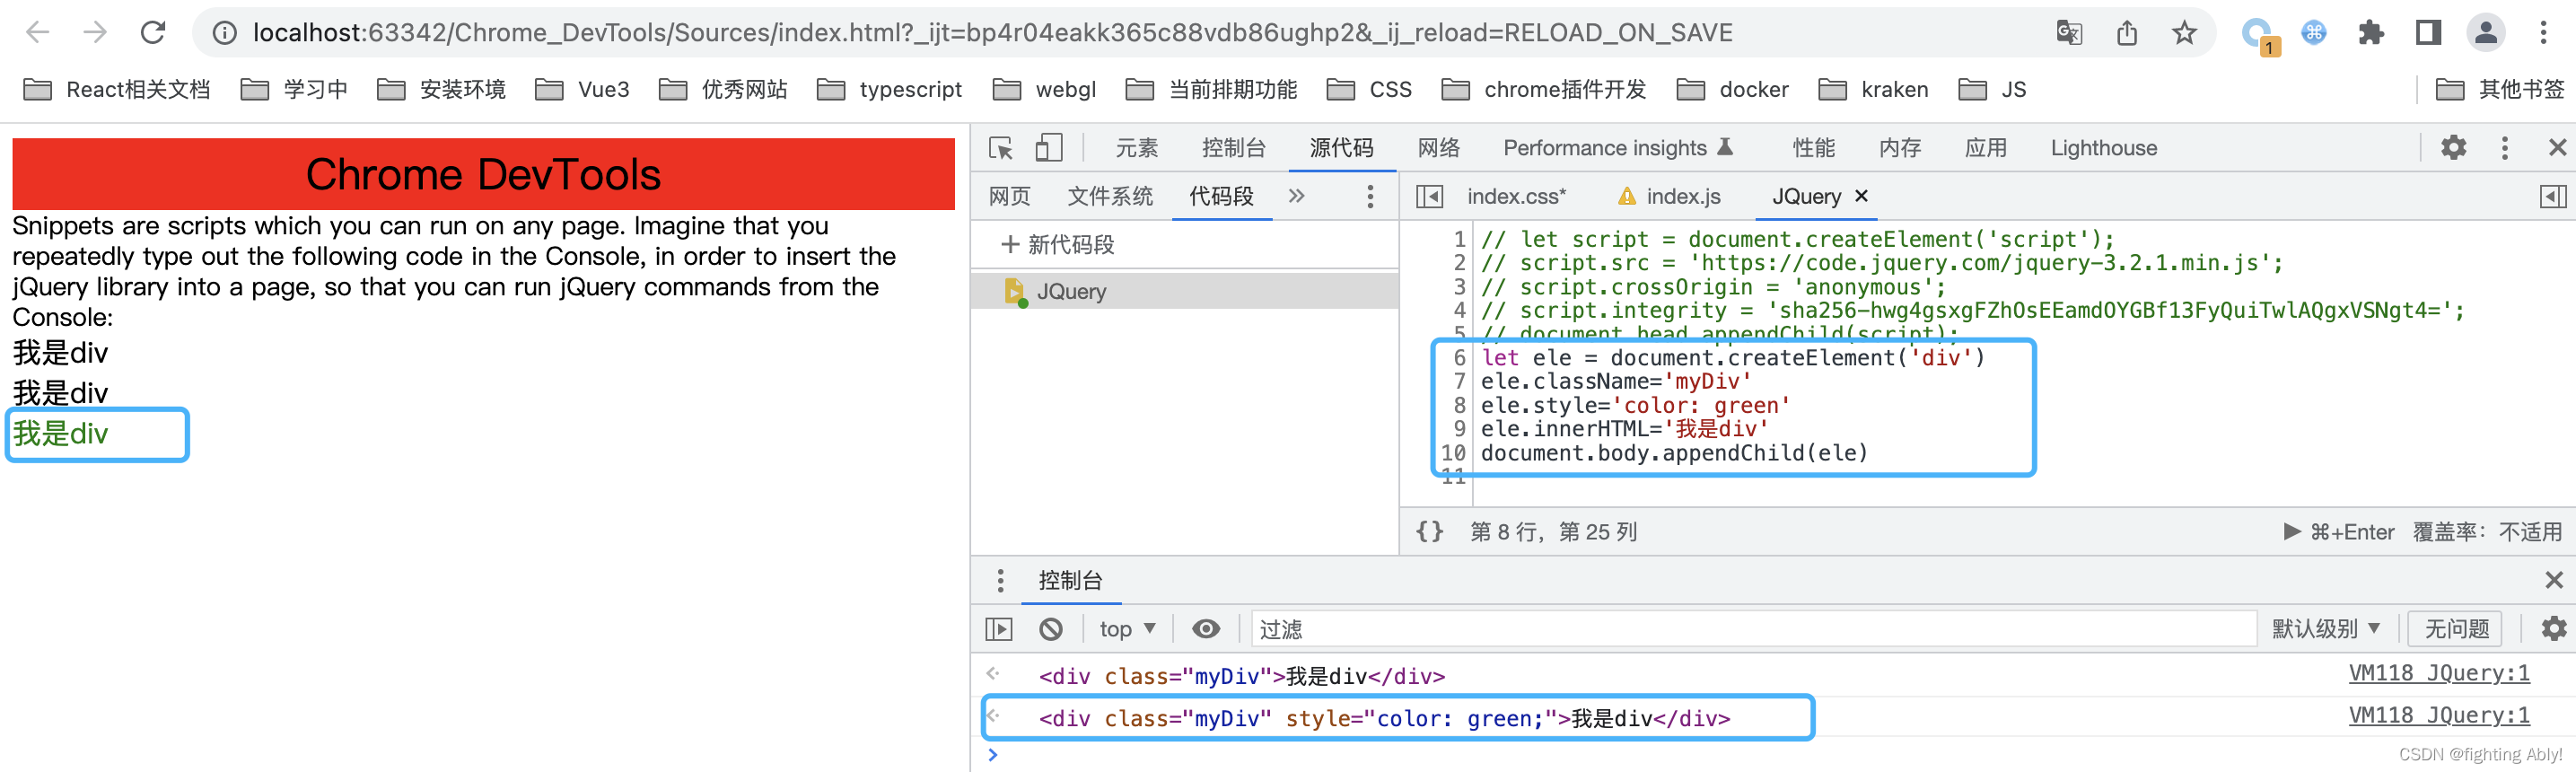Hide the navigator sidebar
This screenshot has height=772, width=2576.
[x=1429, y=196]
